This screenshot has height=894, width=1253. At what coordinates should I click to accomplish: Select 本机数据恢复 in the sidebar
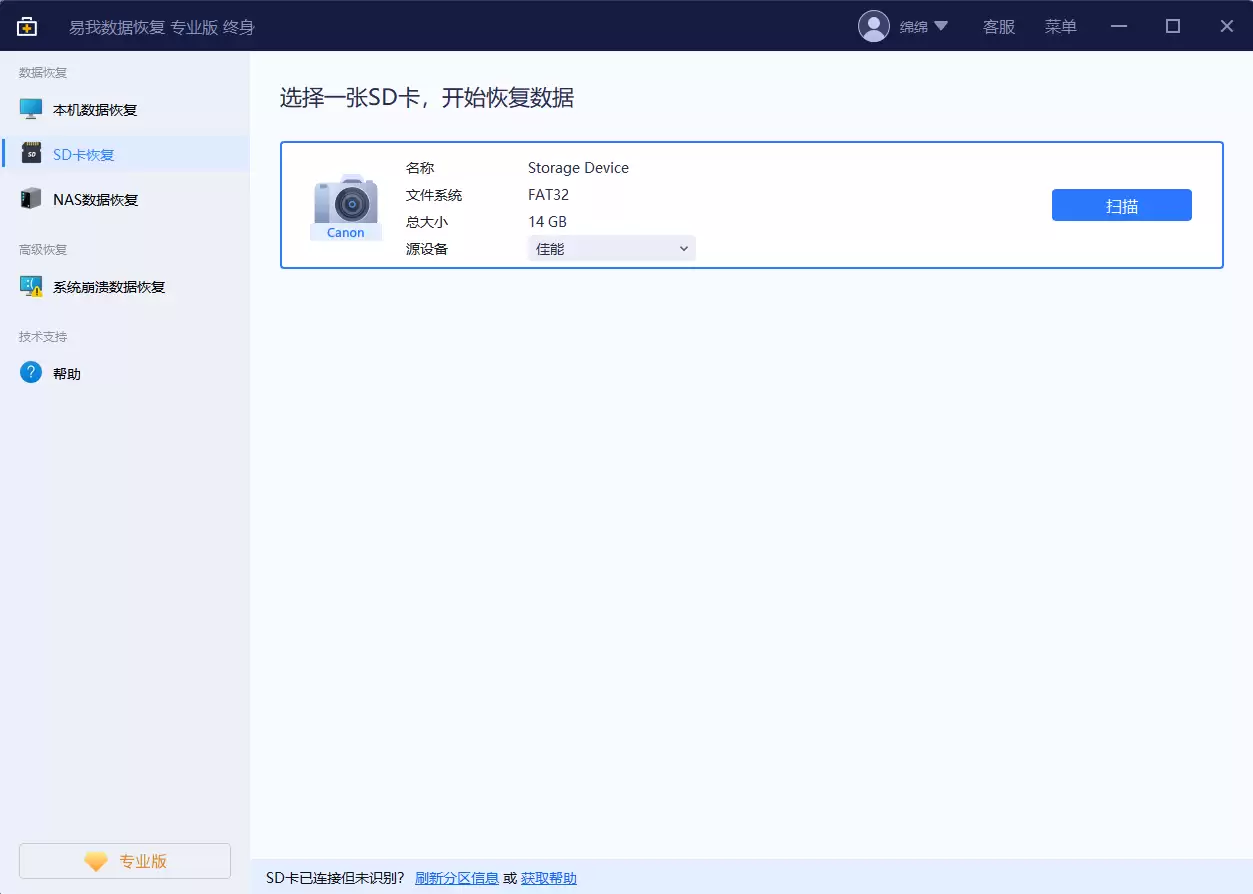[85, 109]
